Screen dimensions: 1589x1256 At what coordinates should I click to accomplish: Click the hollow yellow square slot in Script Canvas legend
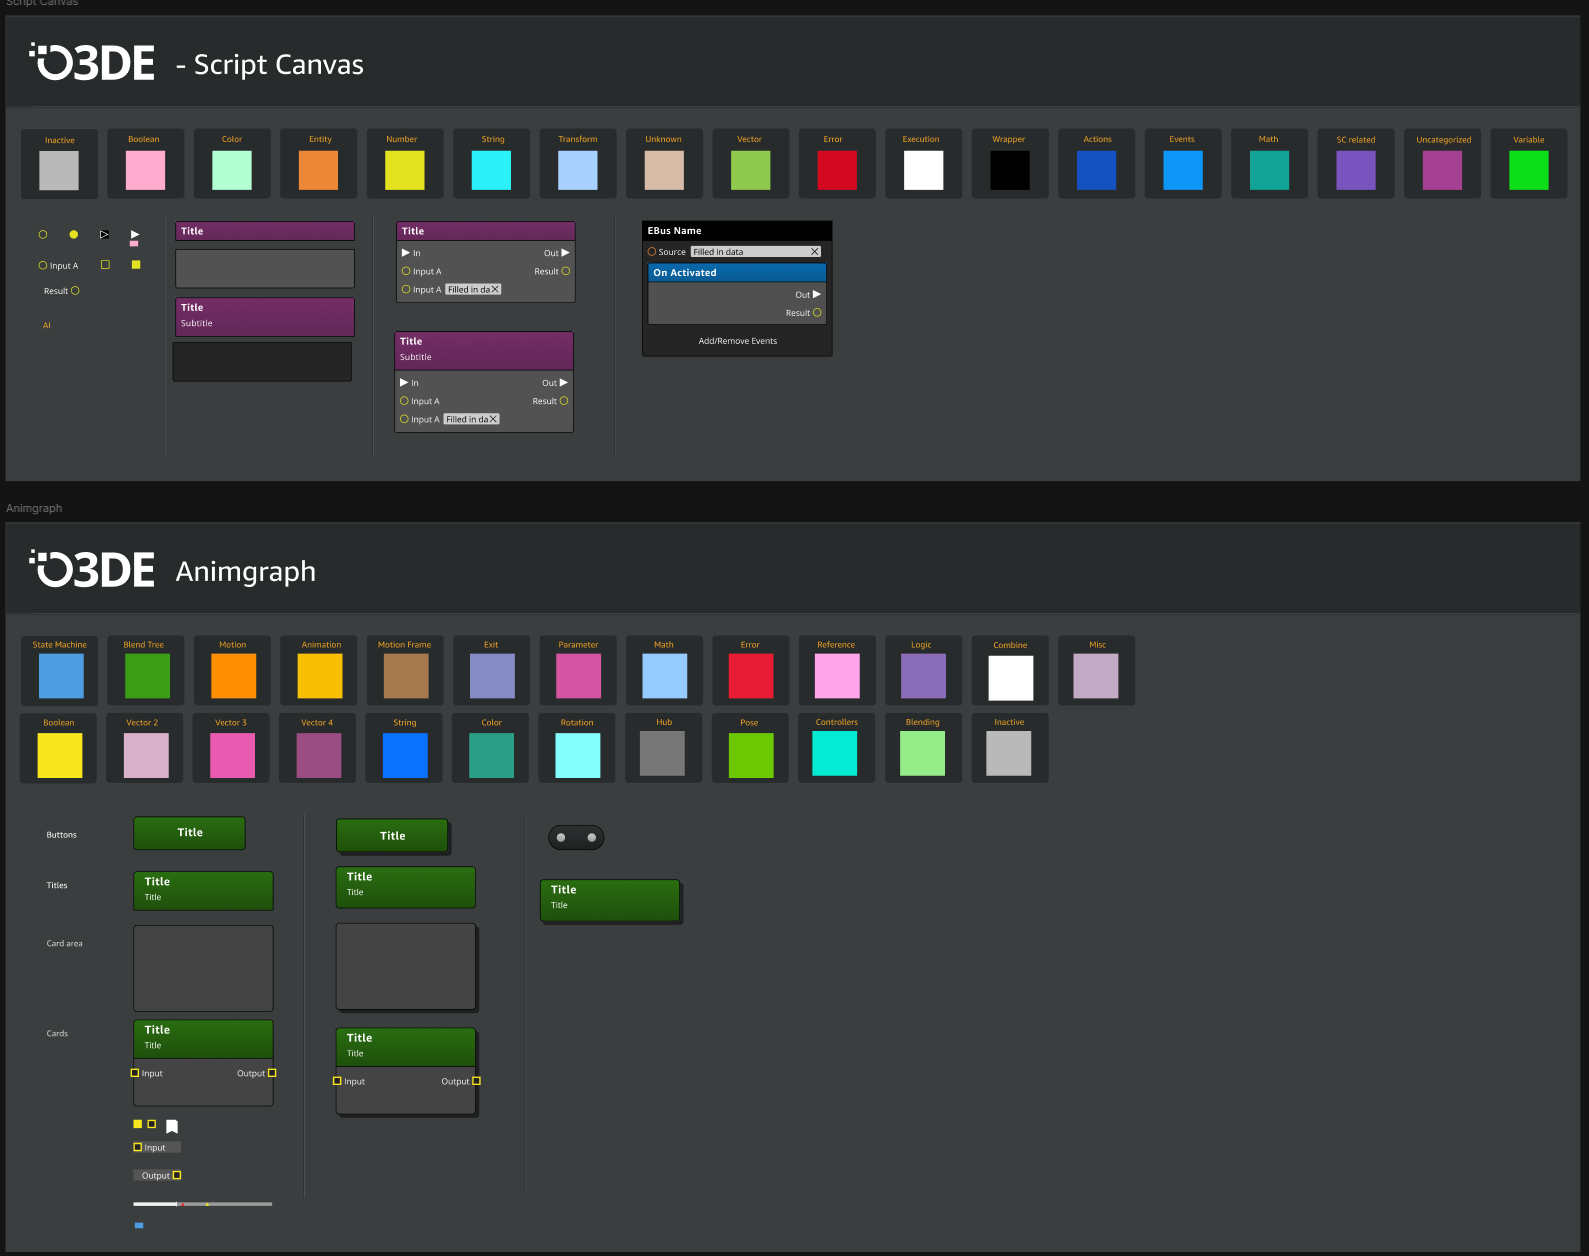[x=105, y=265]
